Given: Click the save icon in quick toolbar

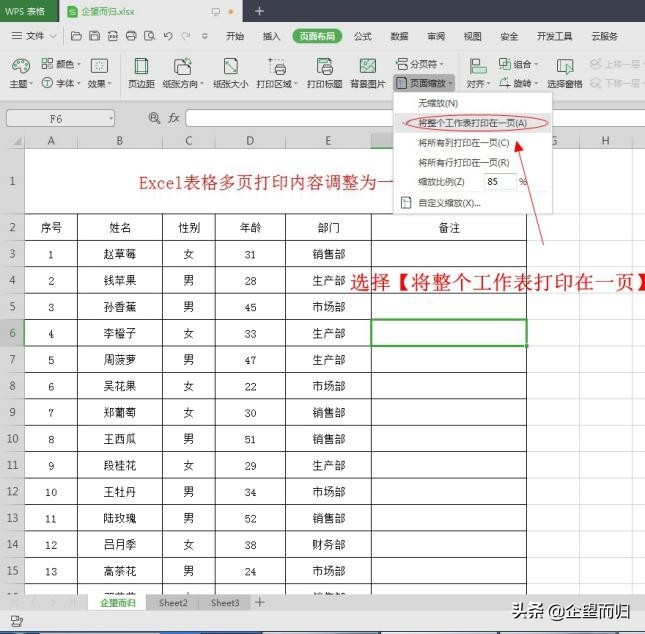Looking at the screenshot, I should pyautogui.click(x=94, y=36).
